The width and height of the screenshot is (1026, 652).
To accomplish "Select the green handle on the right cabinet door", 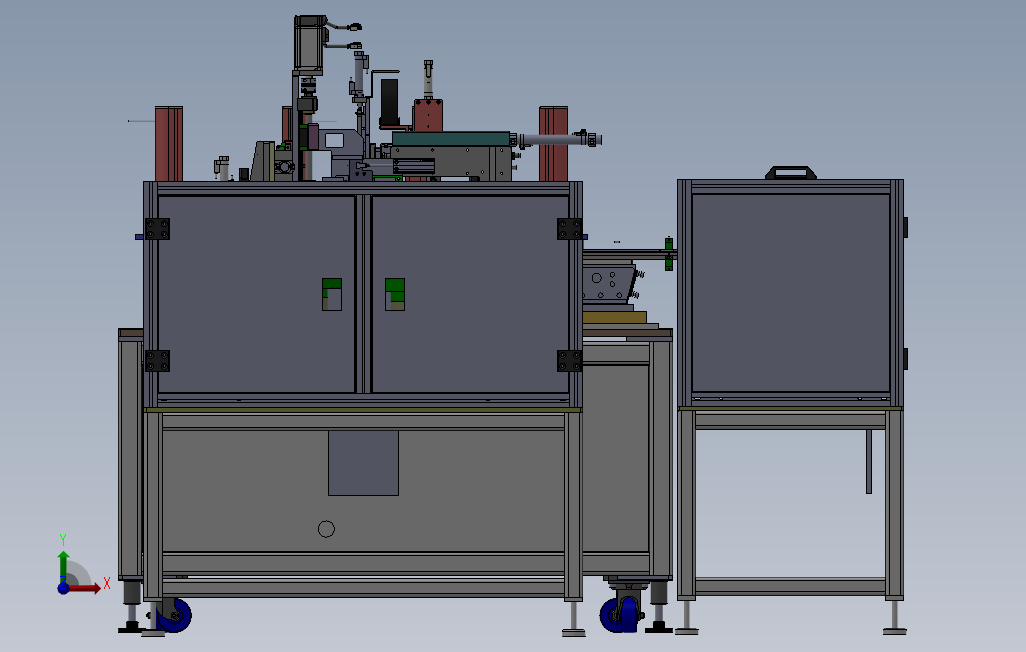I will pyautogui.click(x=395, y=294).
